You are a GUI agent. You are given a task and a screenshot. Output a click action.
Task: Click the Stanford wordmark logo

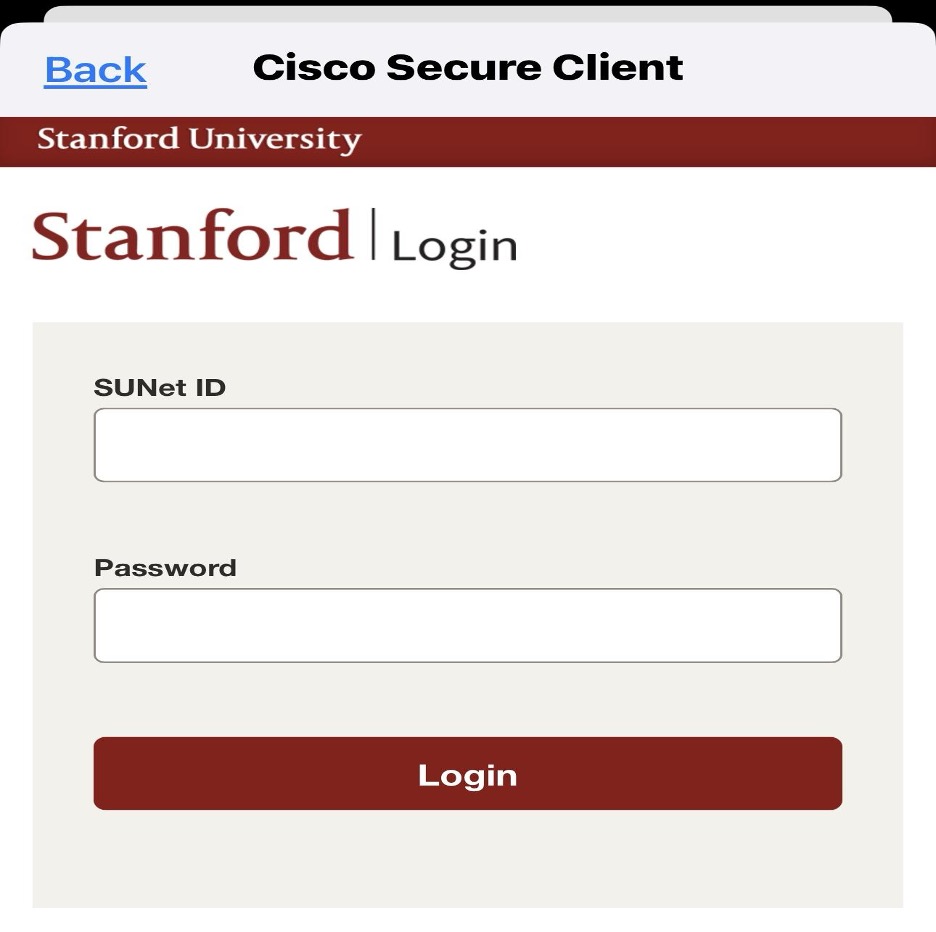(190, 237)
